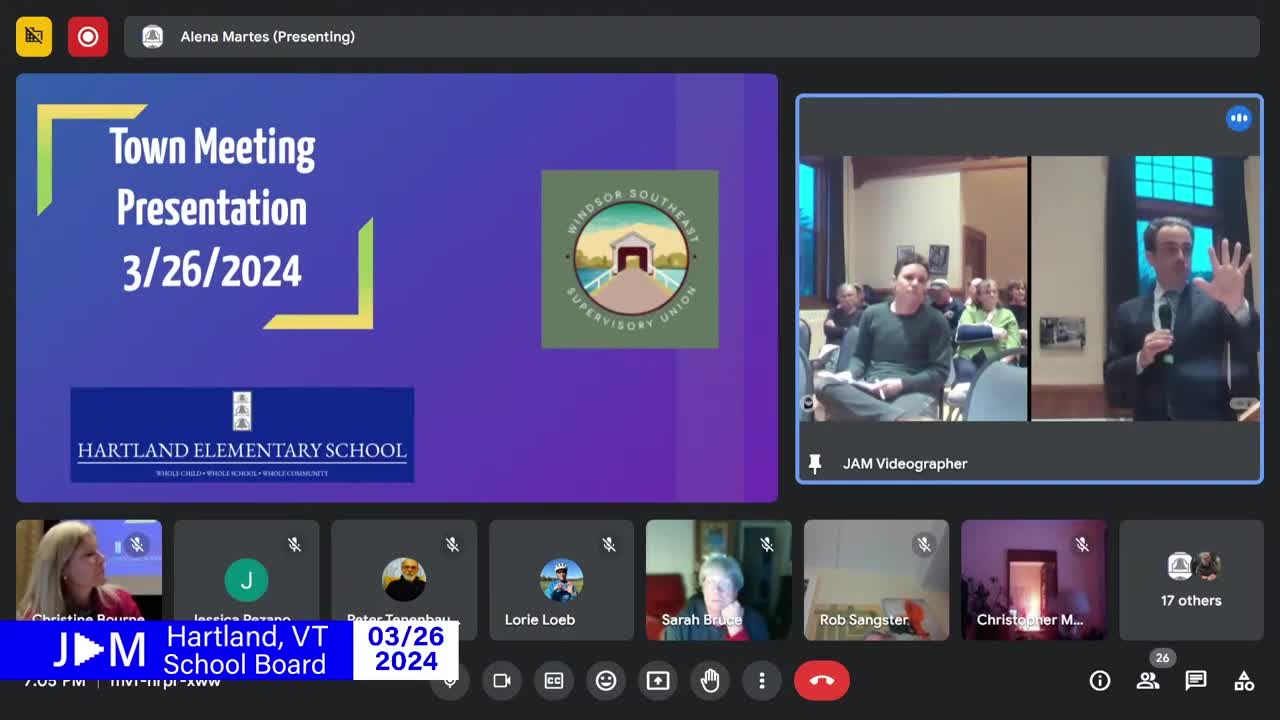Open the in-call chat panel
Screen dimensions: 1280x720
click(x=1196, y=681)
